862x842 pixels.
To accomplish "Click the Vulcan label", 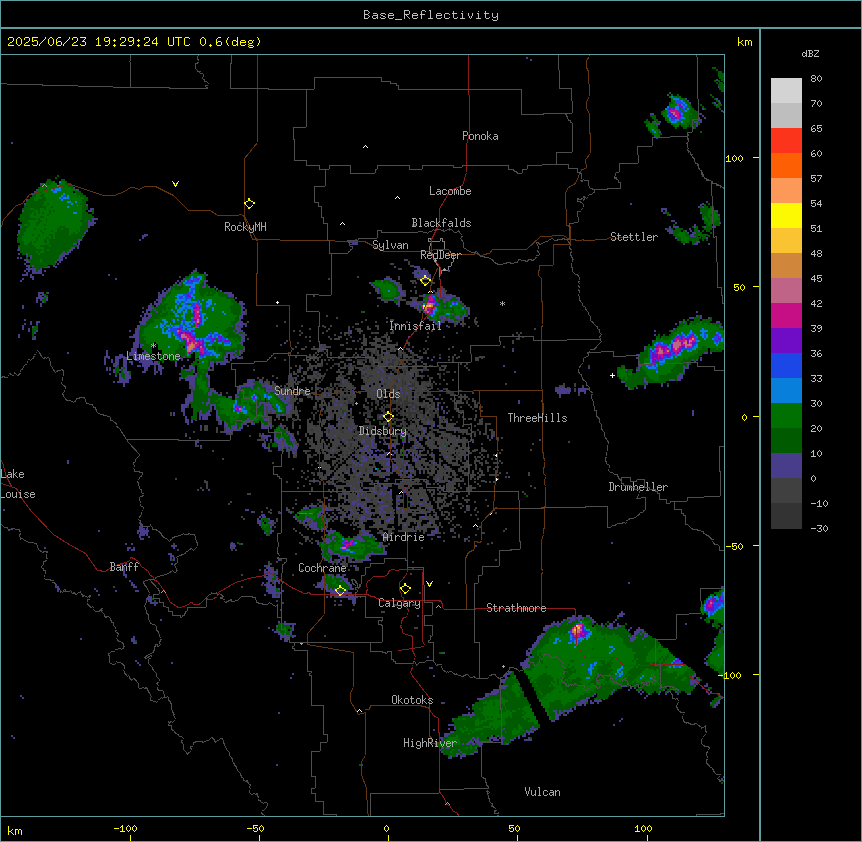I will click(543, 792).
